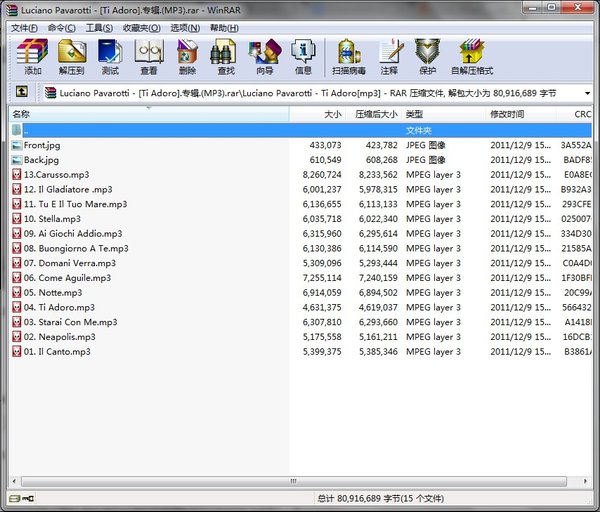Sort by Name (名称) column header
This screenshot has width=600, height=512.
coord(149,114)
